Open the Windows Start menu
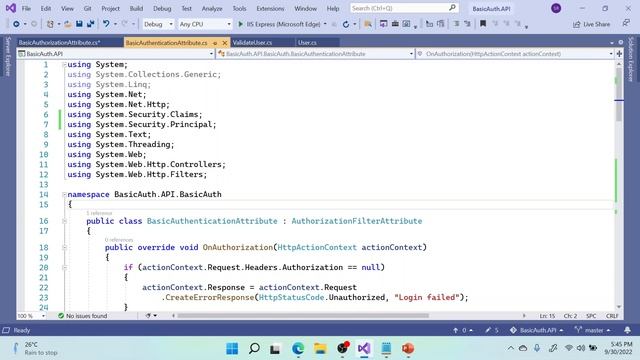The height and width of the screenshot is (360, 640). pos(232,349)
